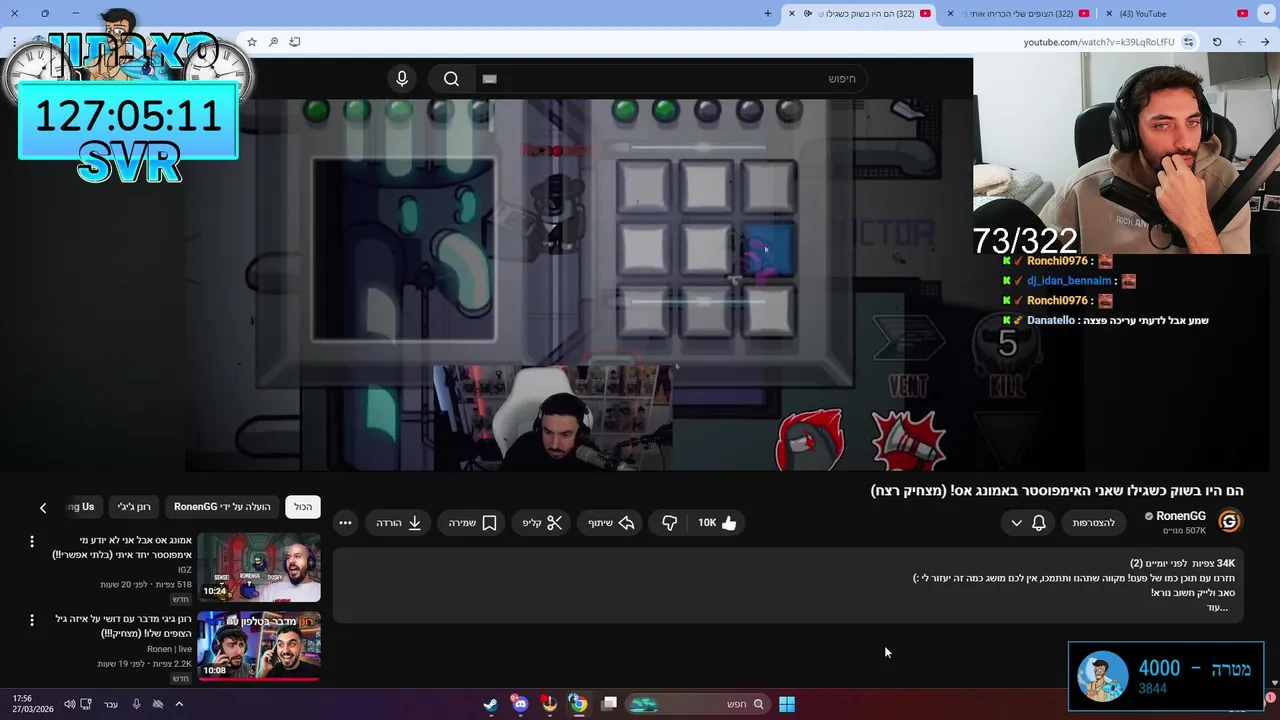Reload the page
The width and height of the screenshot is (1280, 720).
pyautogui.click(x=1217, y=42)
